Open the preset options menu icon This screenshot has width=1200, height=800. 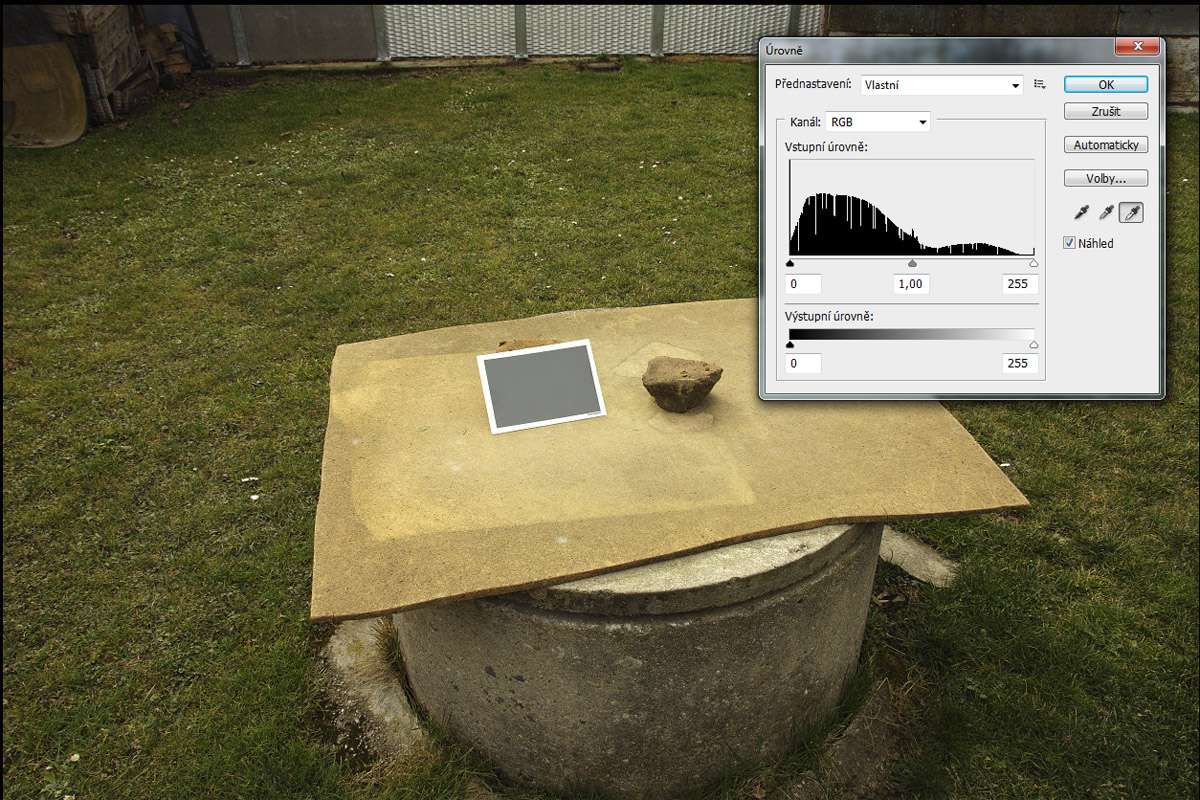click(1040, 85)
